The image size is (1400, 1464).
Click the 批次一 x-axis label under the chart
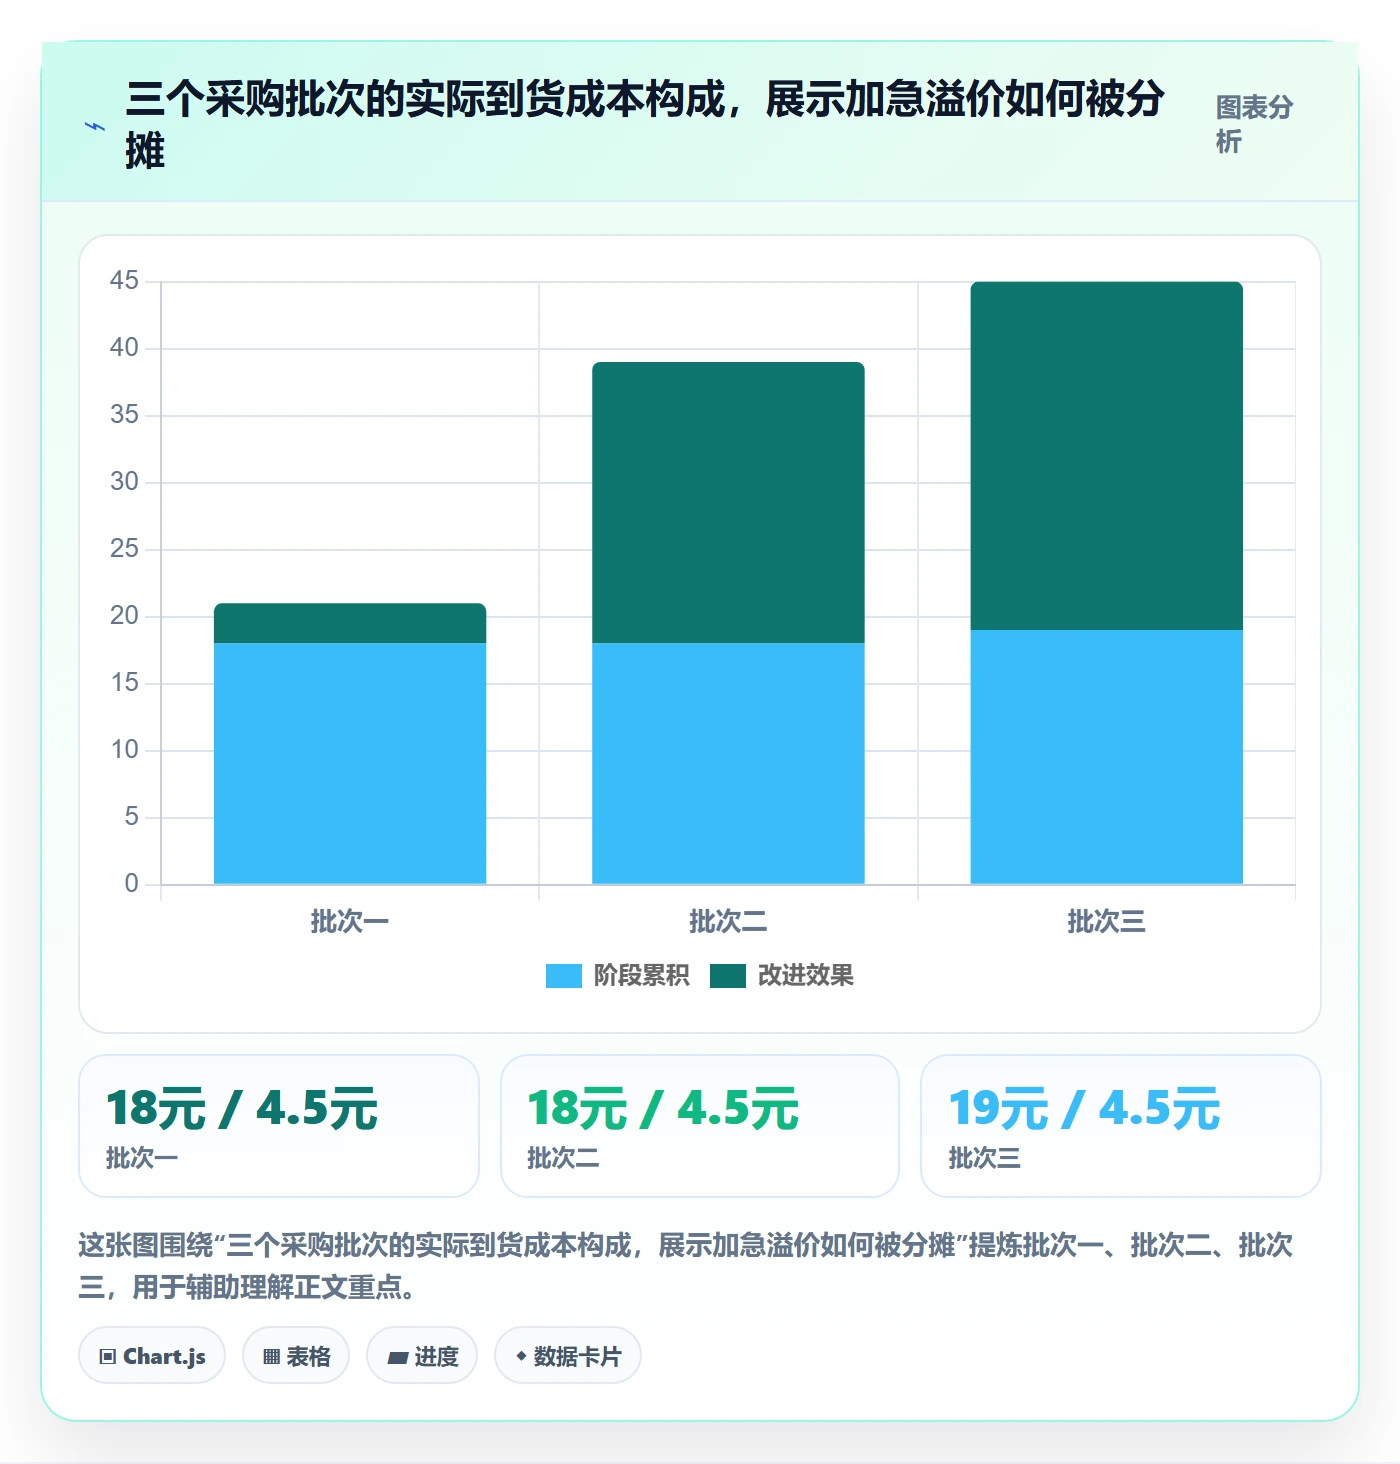click(x=350, y=921)
